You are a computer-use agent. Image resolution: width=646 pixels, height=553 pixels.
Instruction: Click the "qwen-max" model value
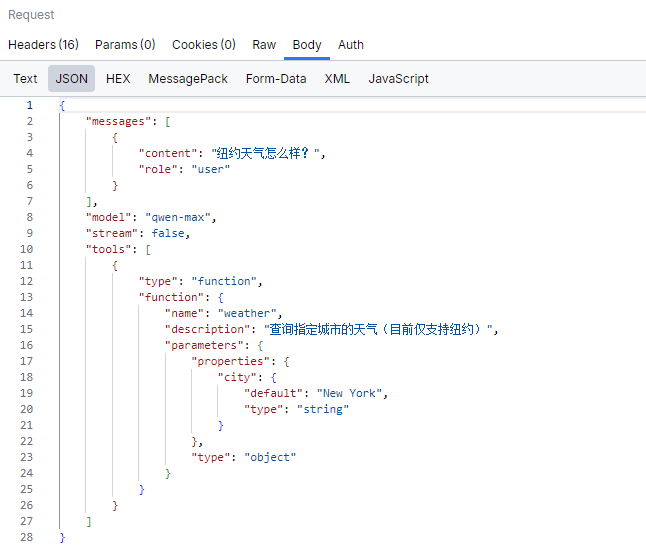pos(178,217)
